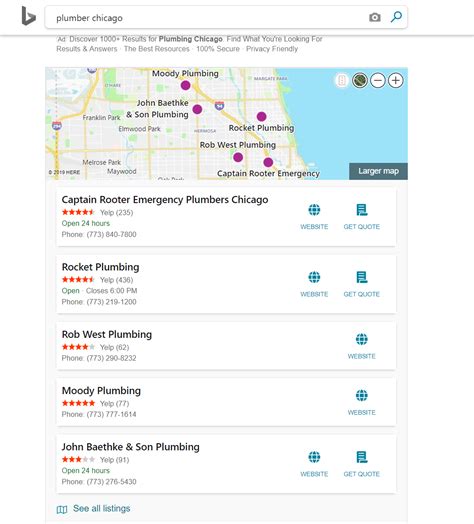
Task: Select Rob West Plumbing map pin
Action: [x=238, y=157]
